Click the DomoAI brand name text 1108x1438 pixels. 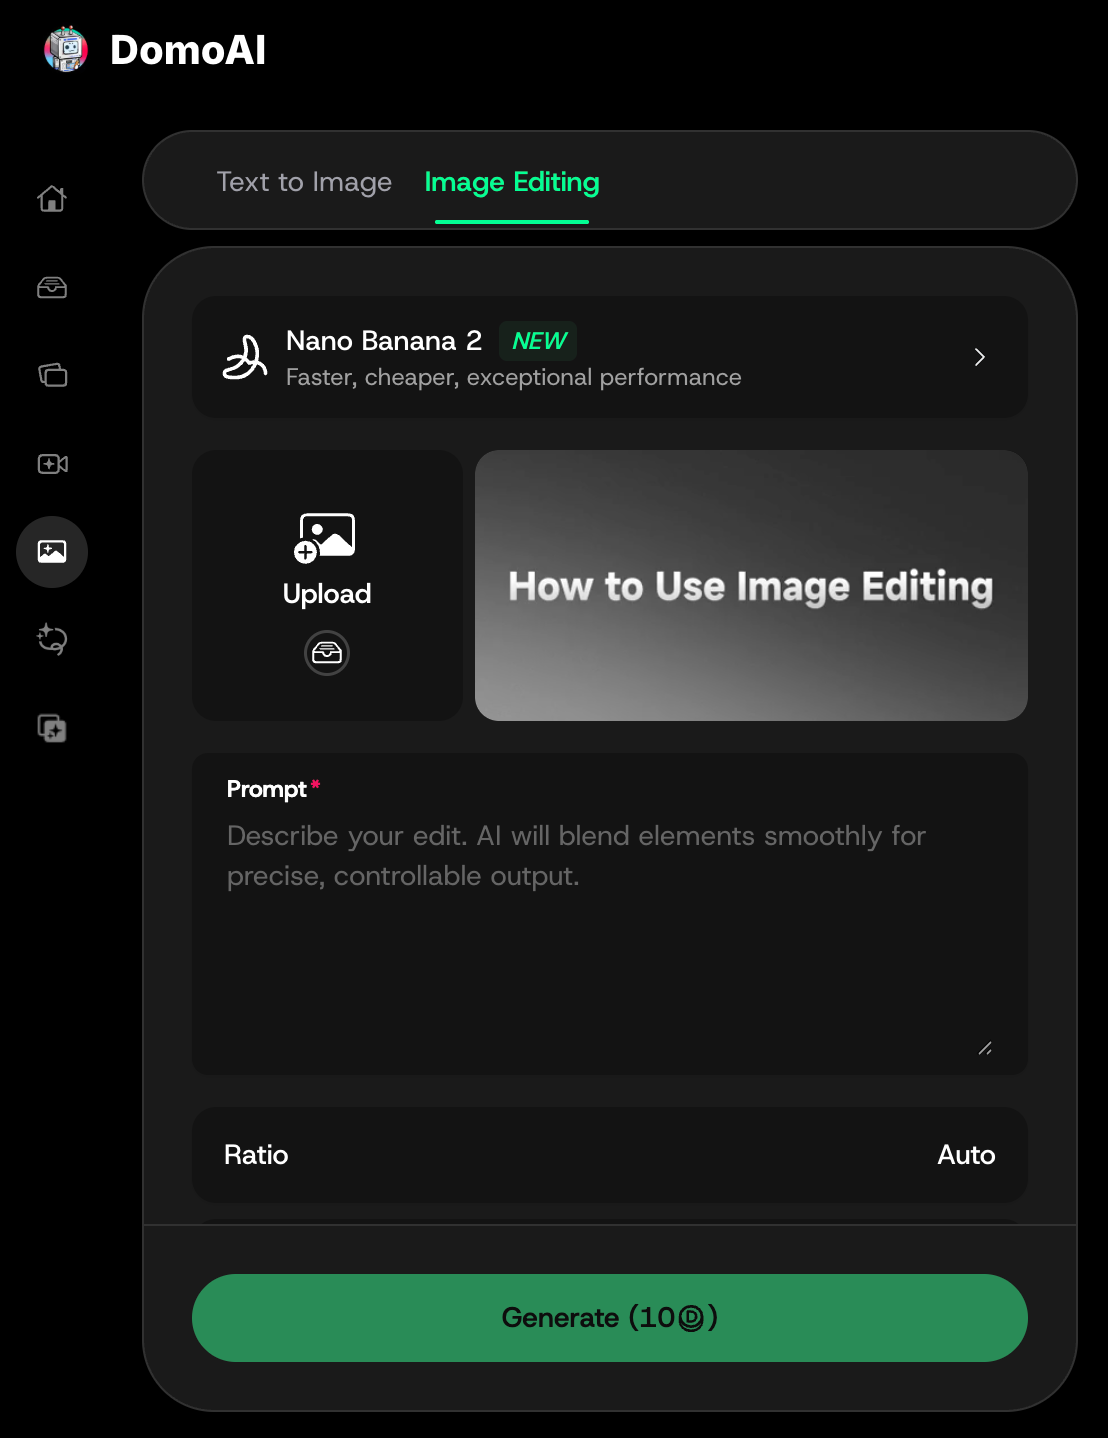tap(188, 50)
